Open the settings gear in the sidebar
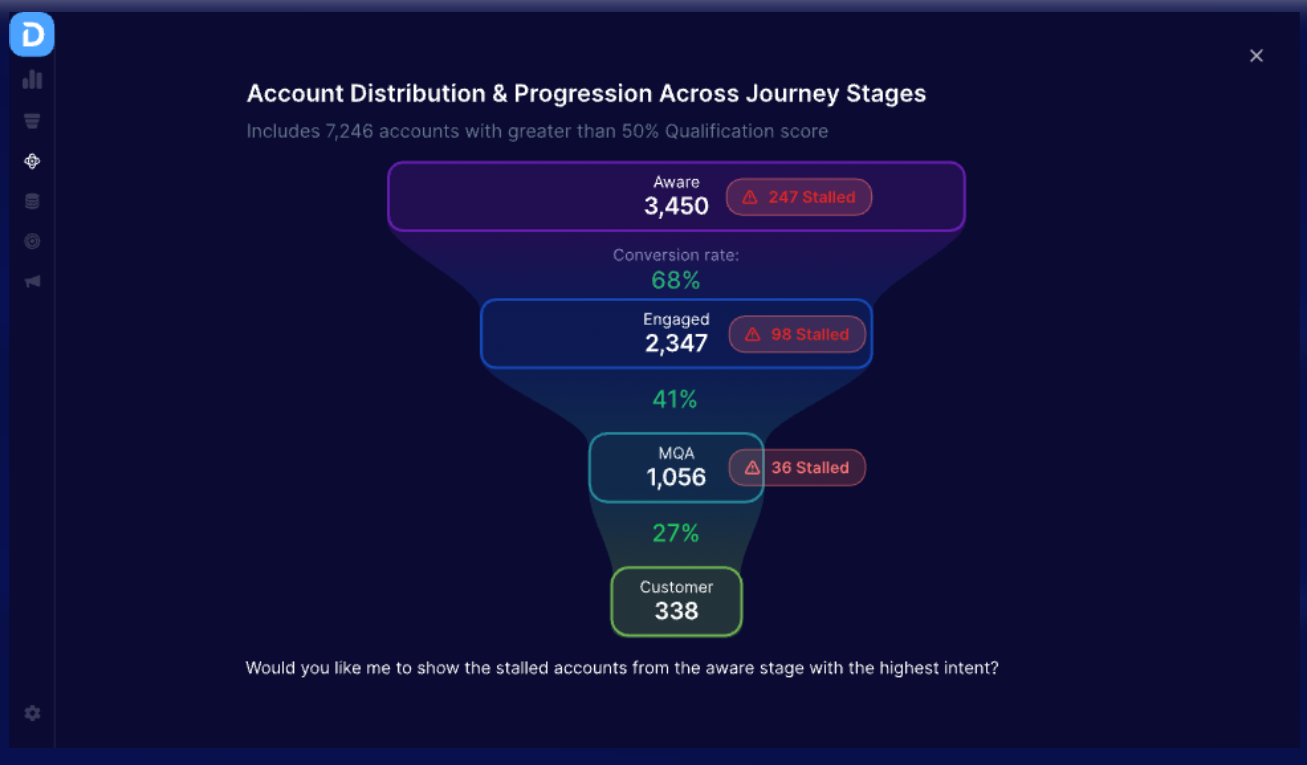Viewport: 1307px width, 765px height. coord(32,713)
